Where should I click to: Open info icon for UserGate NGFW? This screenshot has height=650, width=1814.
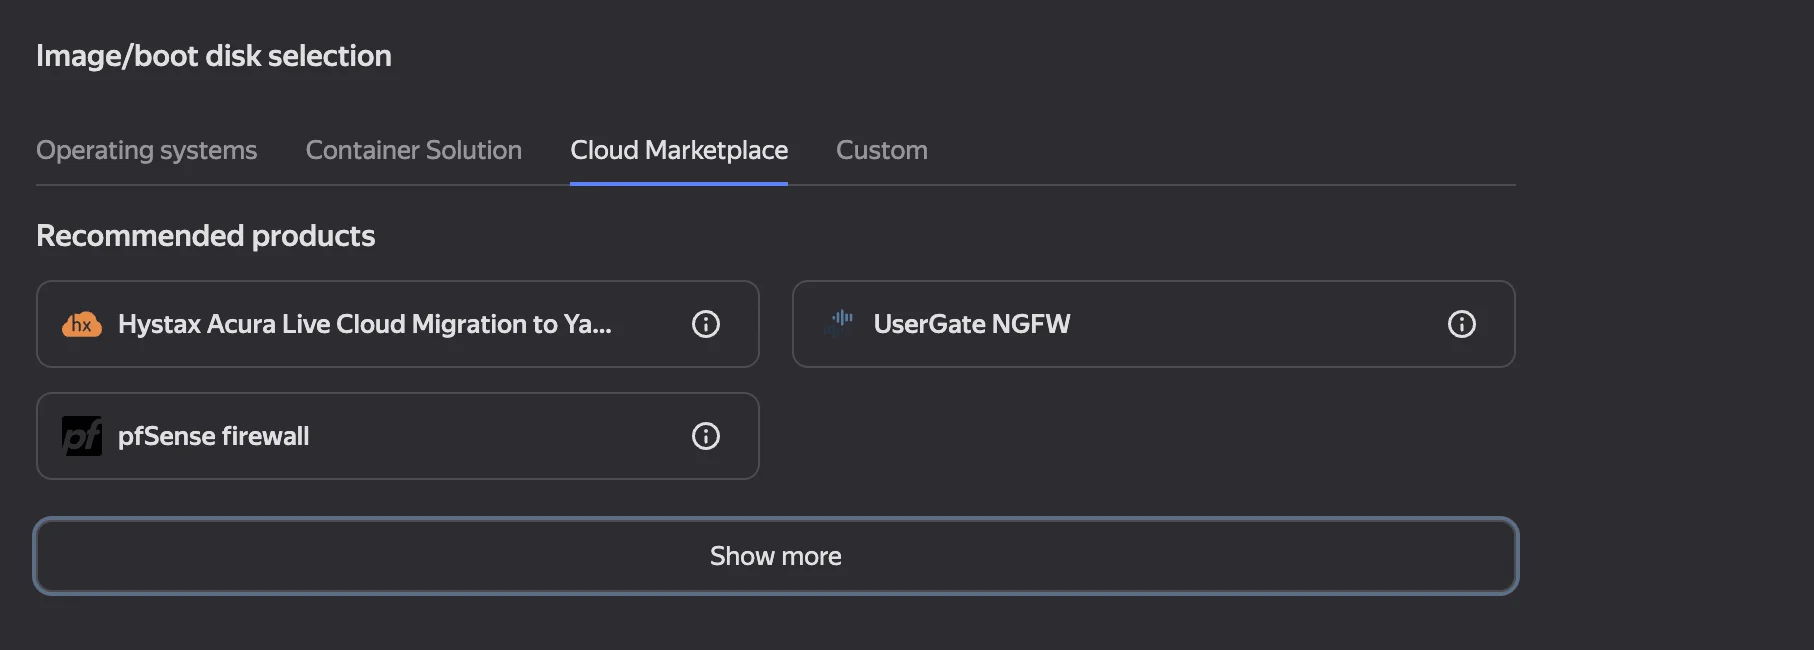point(1462,324)
